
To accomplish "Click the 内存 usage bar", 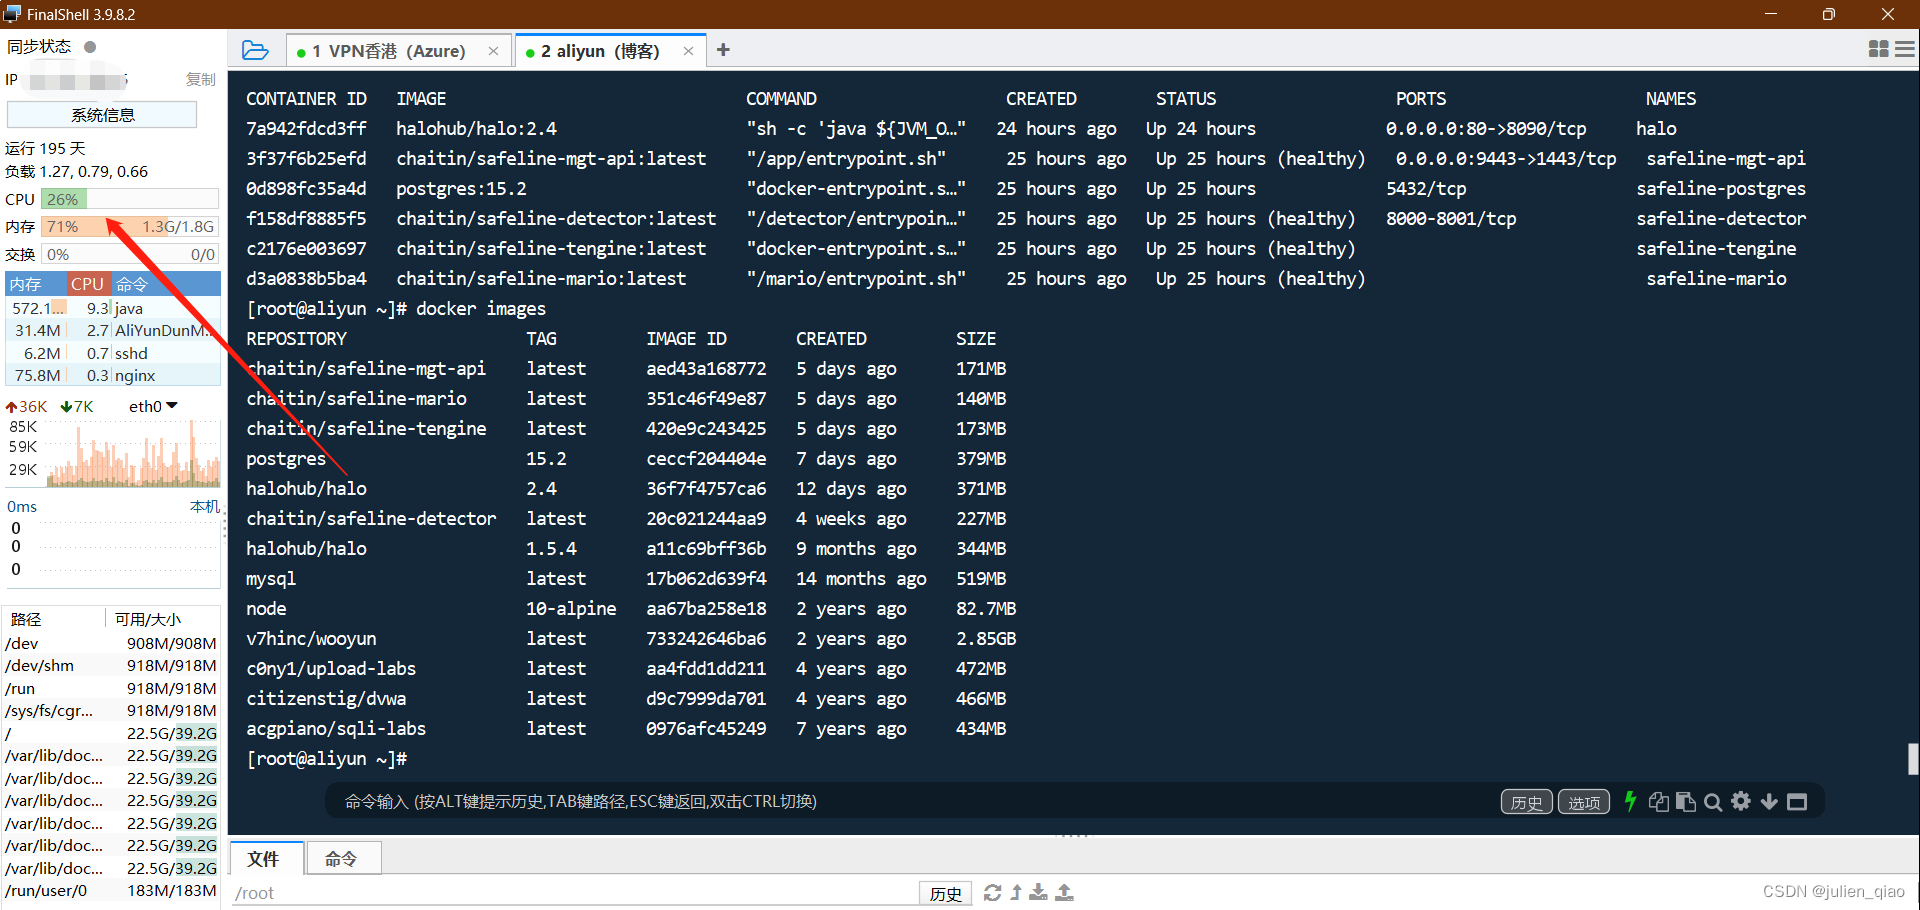I will point(130,227).
